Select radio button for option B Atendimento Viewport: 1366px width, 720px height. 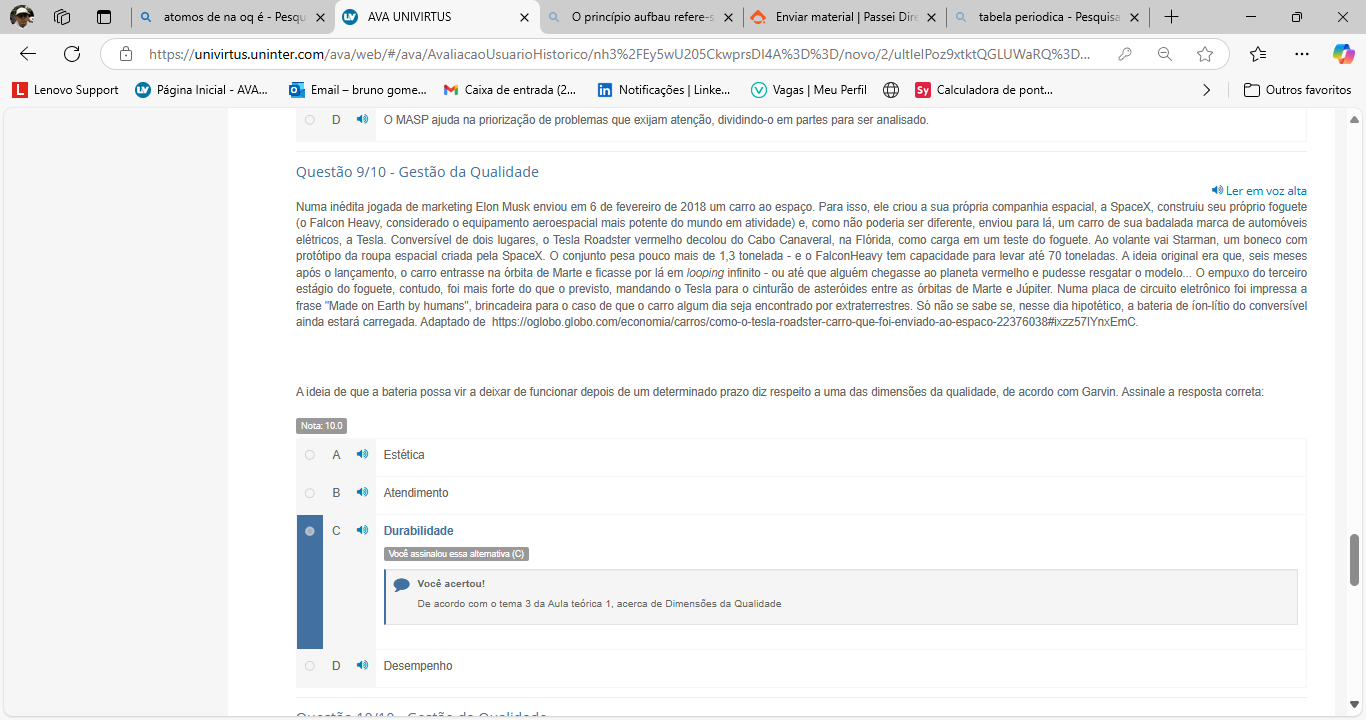click(x=310, y=493)
